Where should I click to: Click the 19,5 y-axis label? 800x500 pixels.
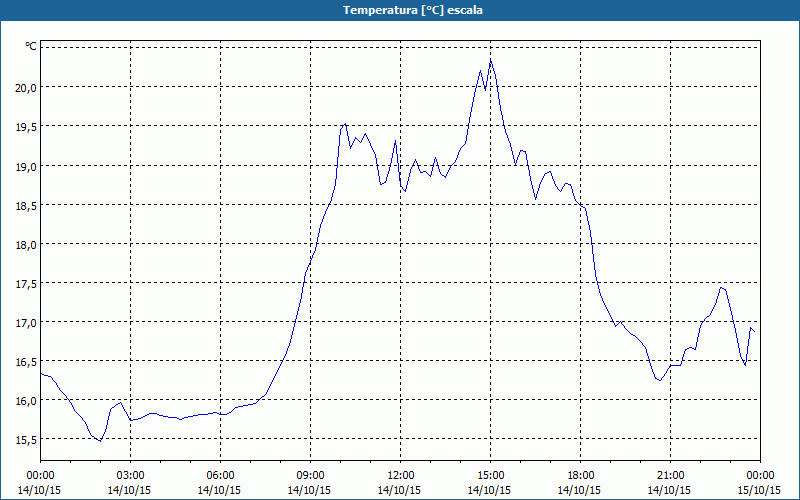27,127
